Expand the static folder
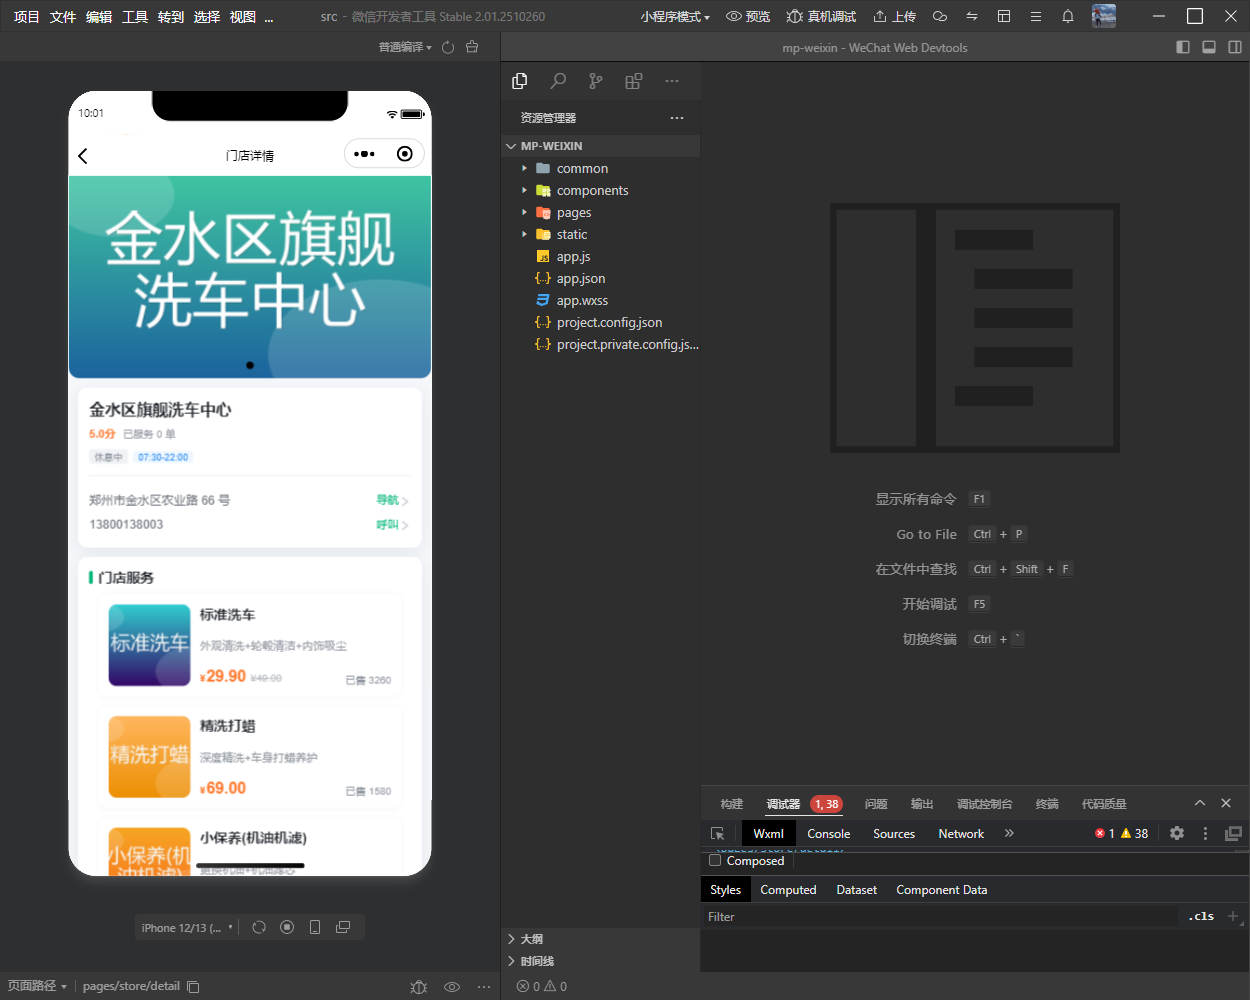The width and height of the screenshot is (1250, 1000). [x=524, y=234]
